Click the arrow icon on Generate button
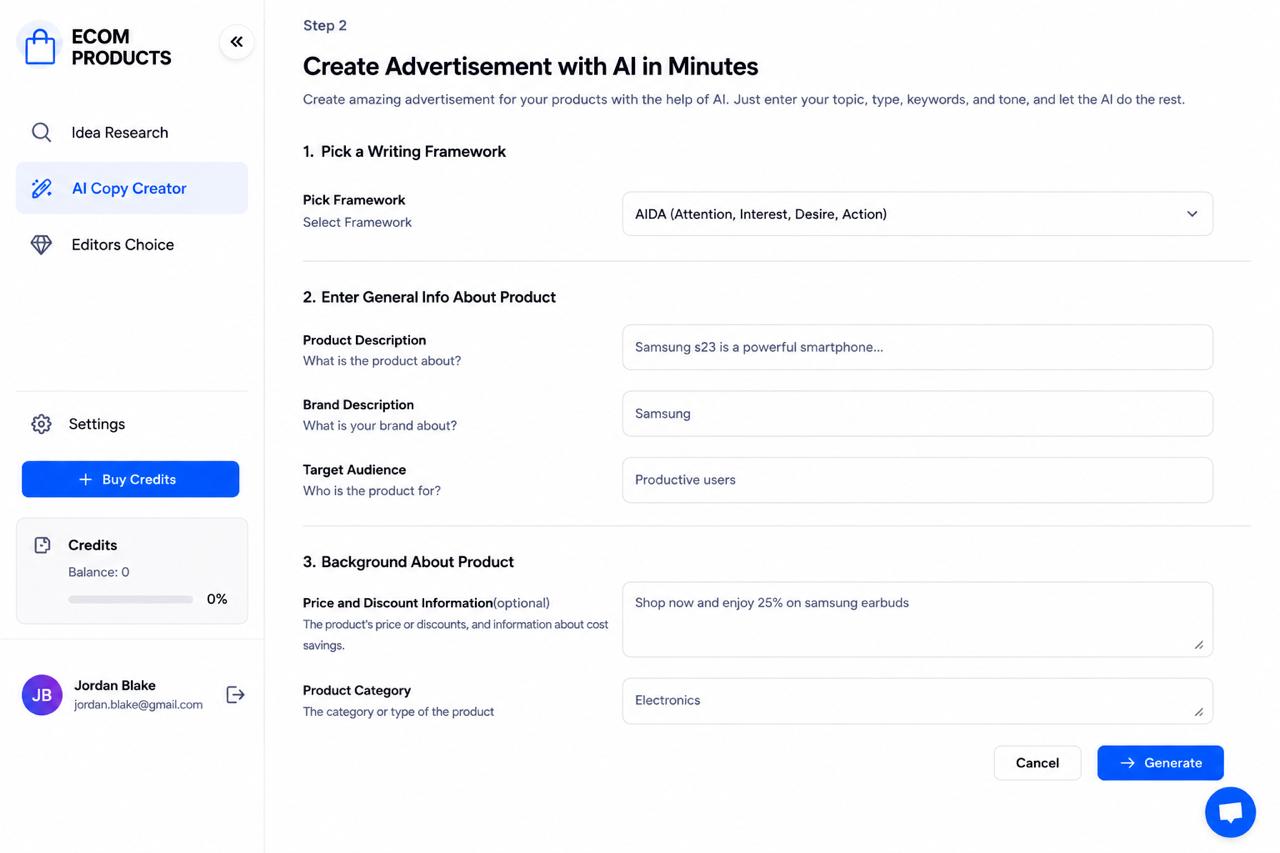1280x853 pixels. pyautogui.click(x=1127, y=763)
